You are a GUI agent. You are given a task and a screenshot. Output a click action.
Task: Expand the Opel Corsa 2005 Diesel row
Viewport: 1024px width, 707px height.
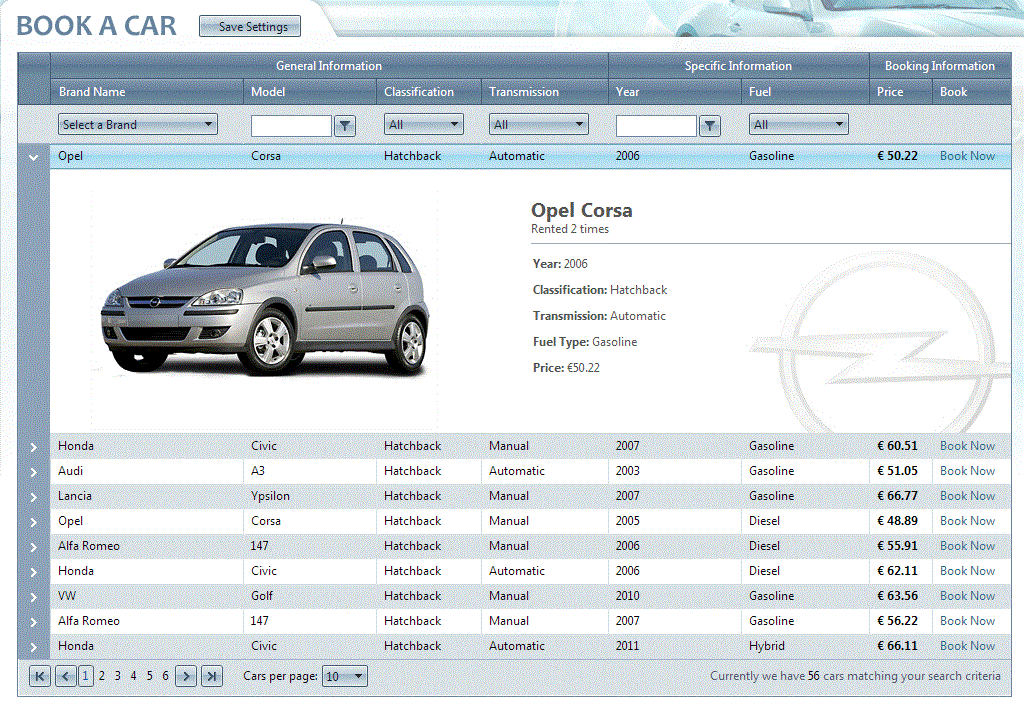click(34, 522)
